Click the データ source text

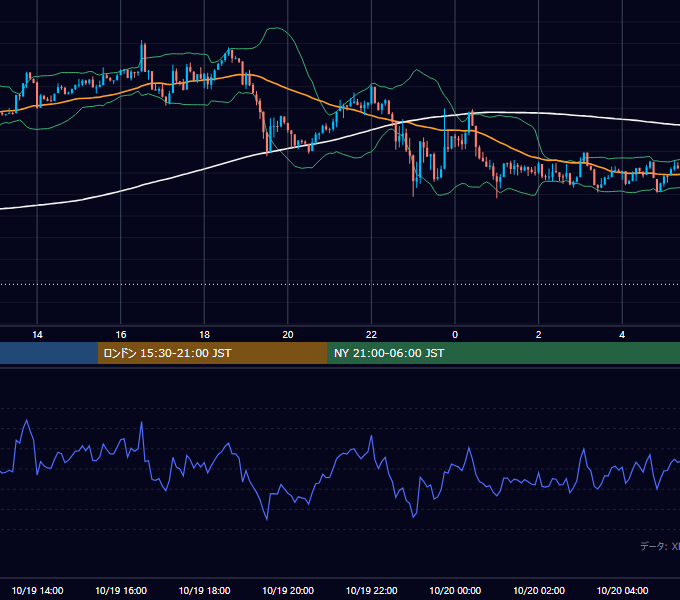(660, 546)
